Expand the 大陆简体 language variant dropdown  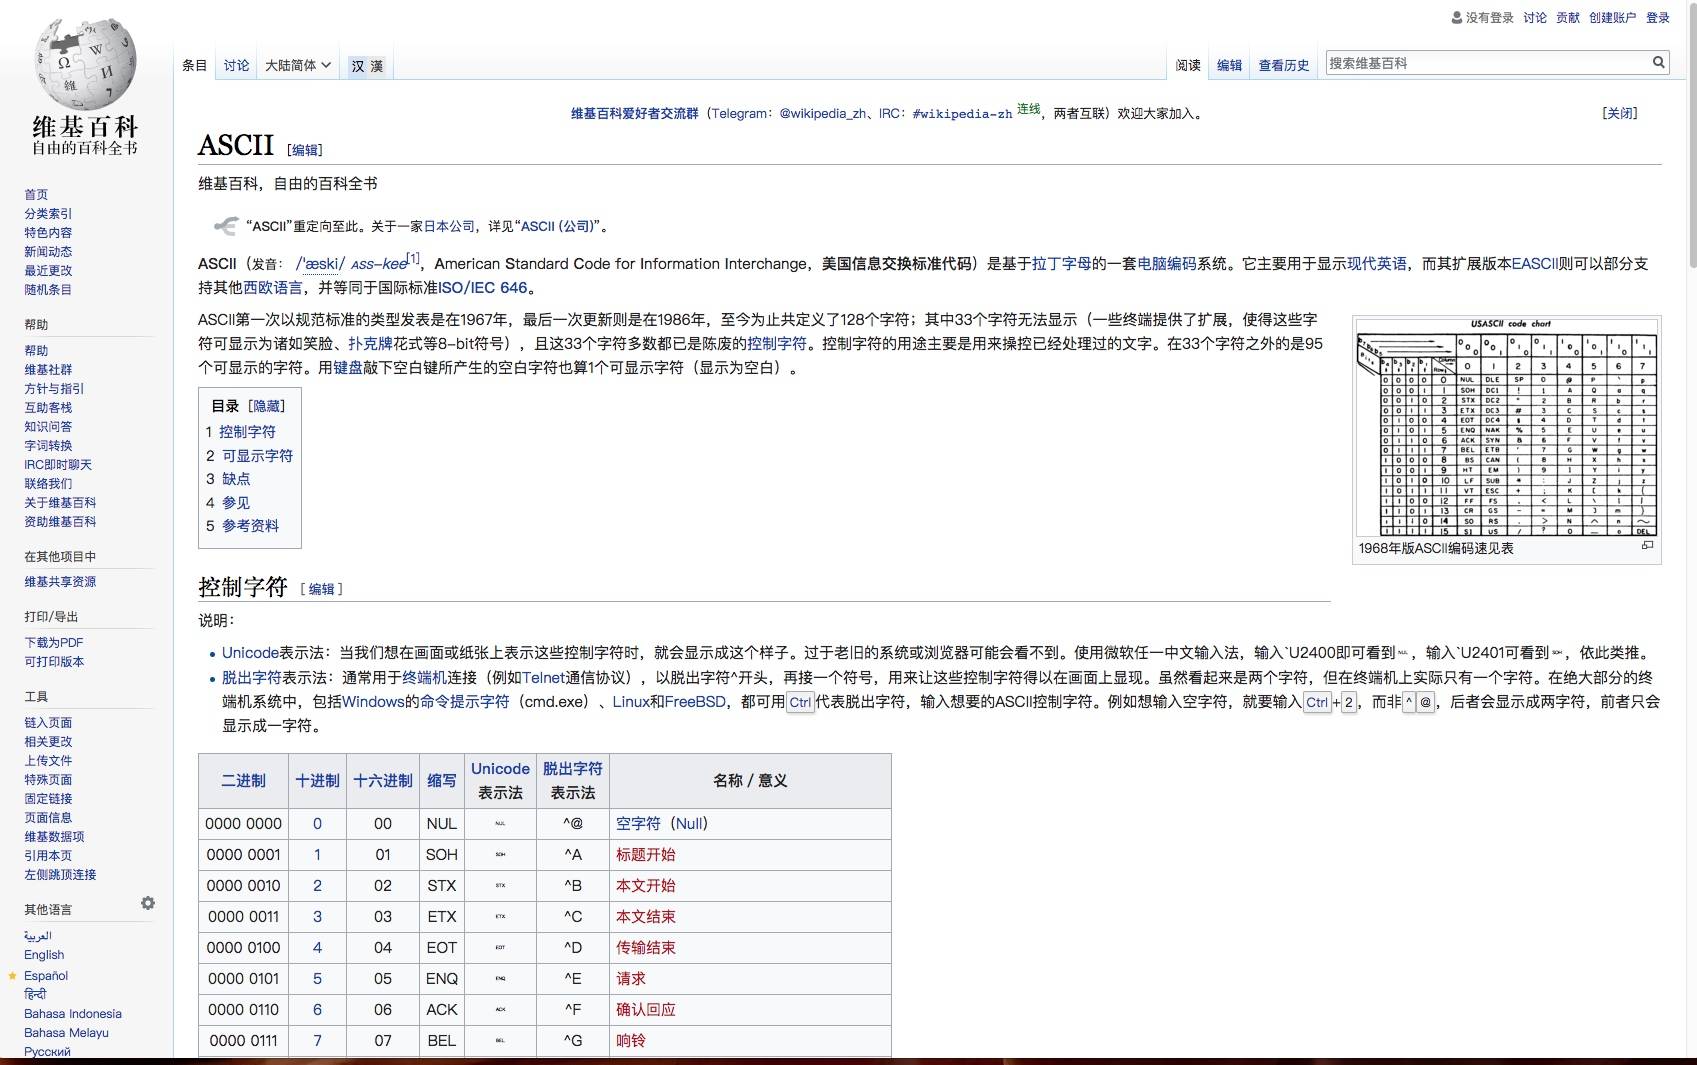297,66
